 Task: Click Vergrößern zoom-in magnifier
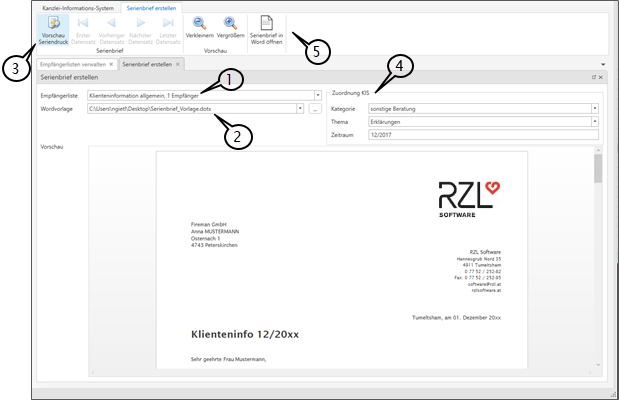pyautogui.click(x=230, y=24)
